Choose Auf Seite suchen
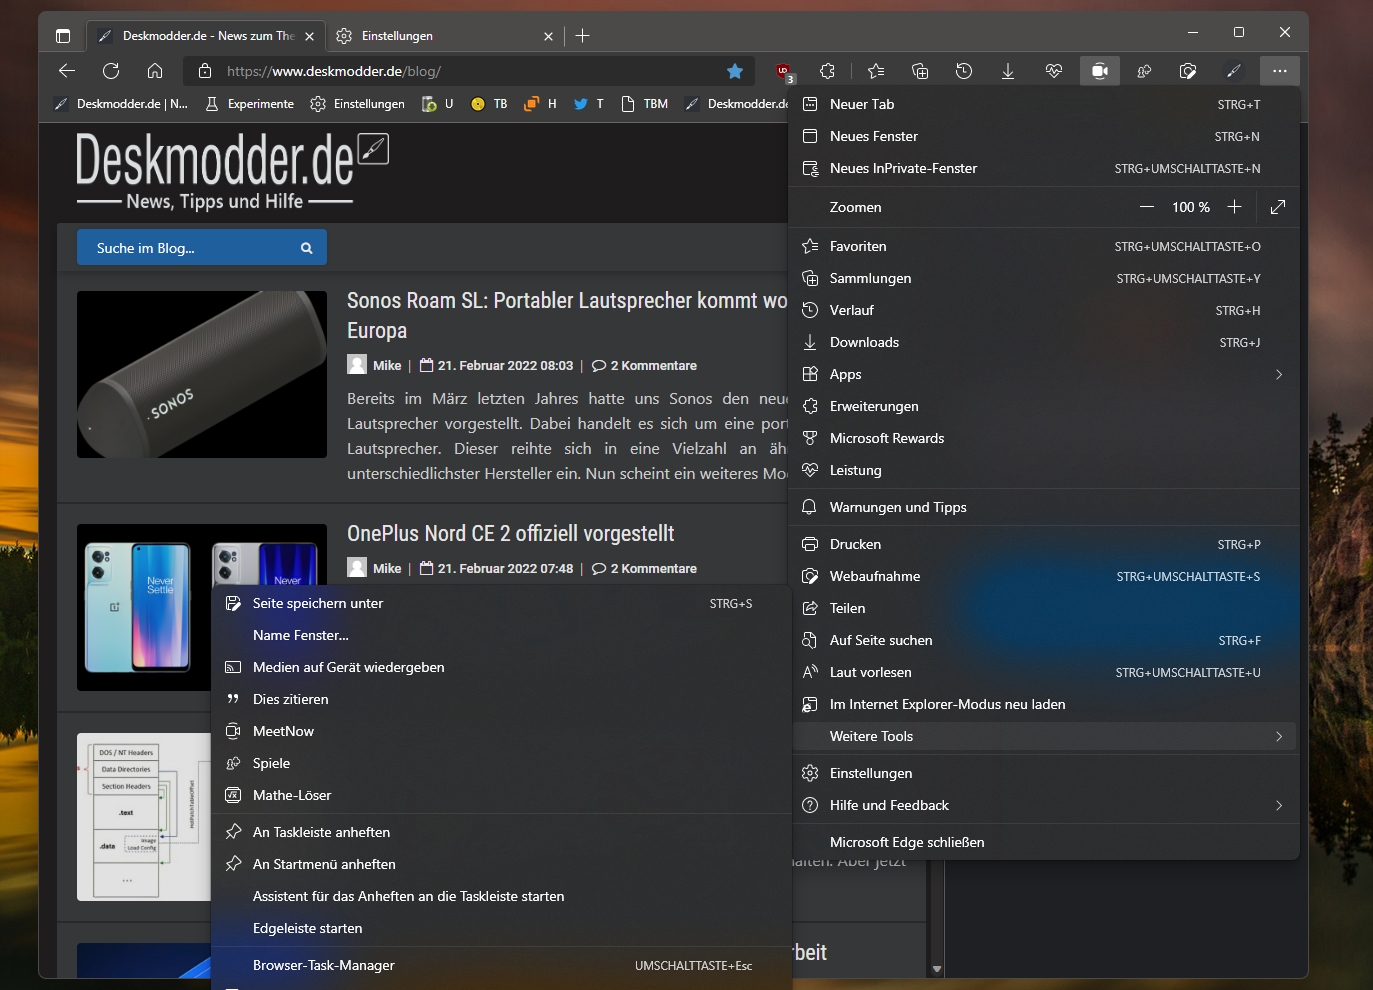The image size is (1373, 990). point(1044,640)
